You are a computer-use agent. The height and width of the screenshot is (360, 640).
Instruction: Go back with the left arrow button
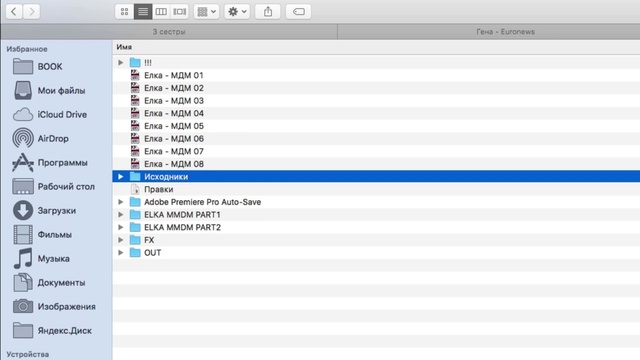pyautogui.click(x=14, y=11)
